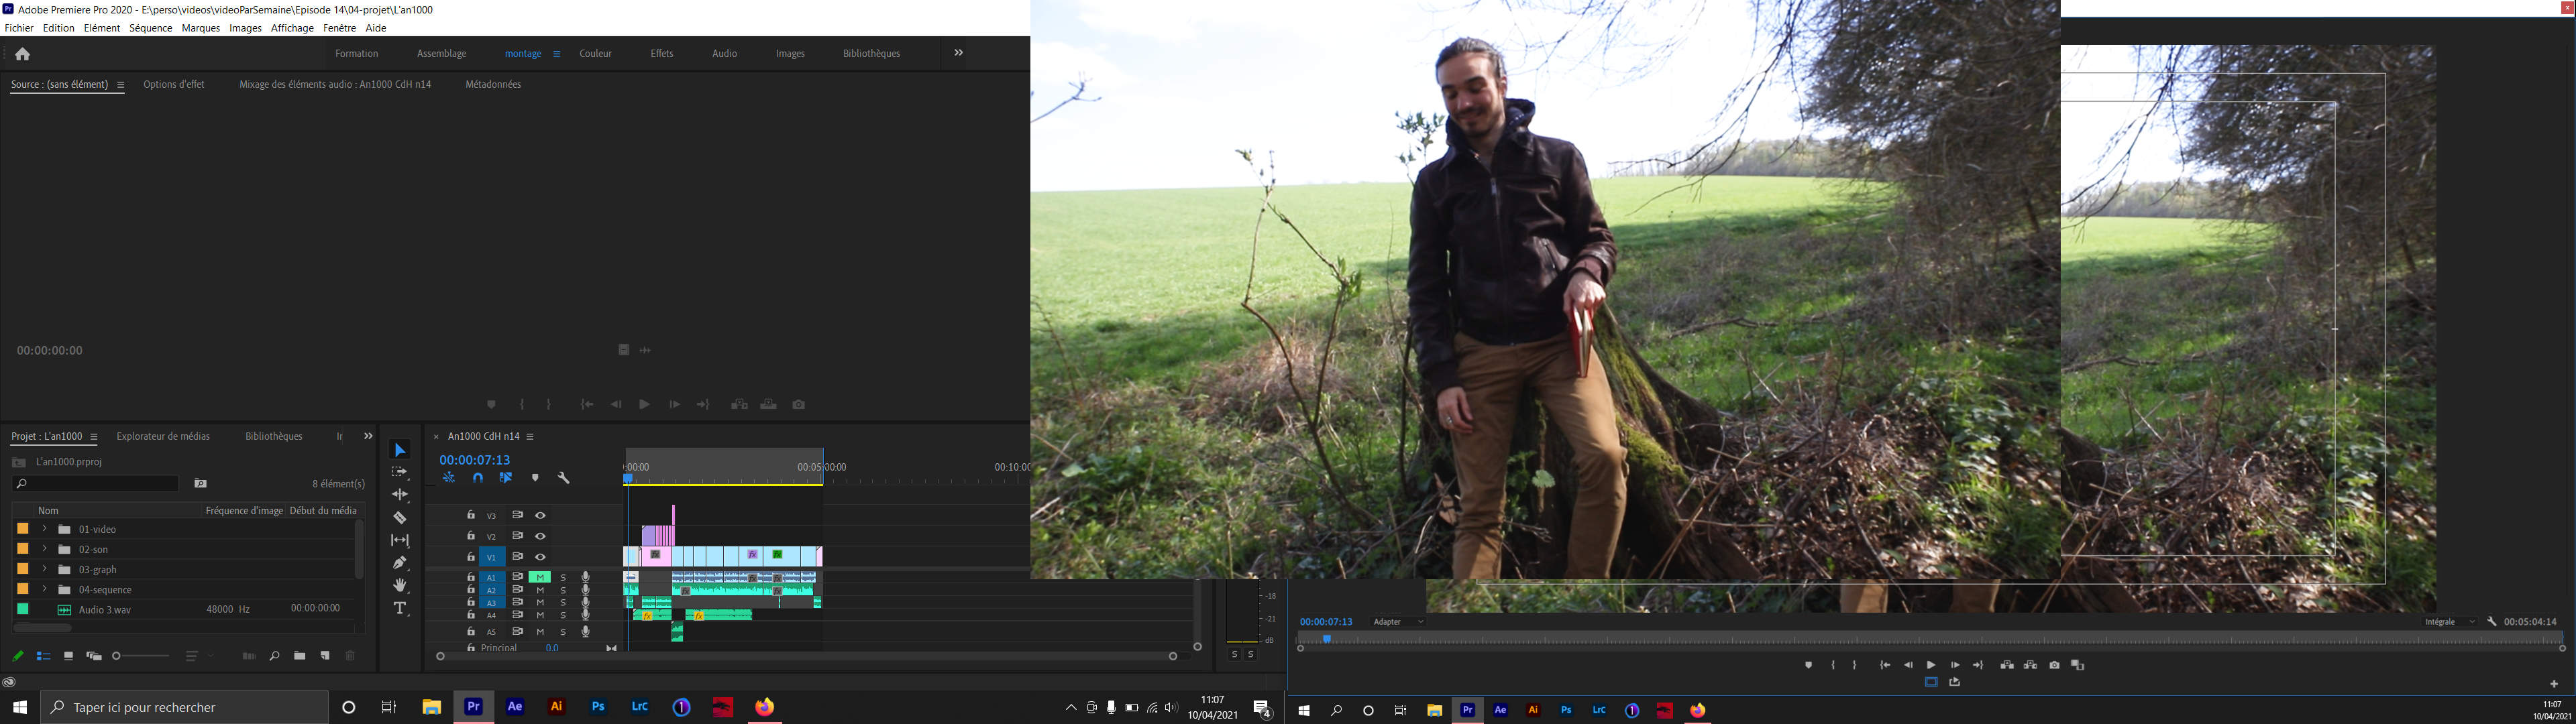2576x724 pixels.
Task: Adjust project panel thumbnail zoom slider
Action: point(118,656)
